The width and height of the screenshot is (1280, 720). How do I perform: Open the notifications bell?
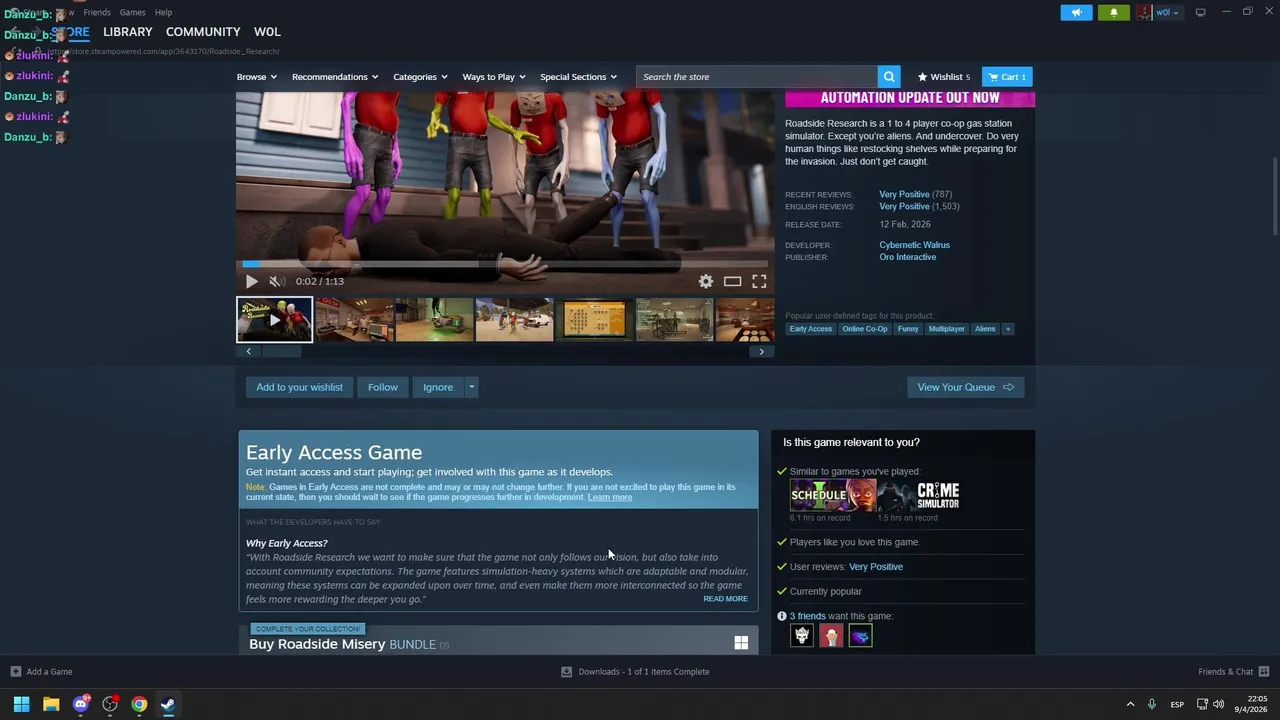click(x=1114, y=12)
